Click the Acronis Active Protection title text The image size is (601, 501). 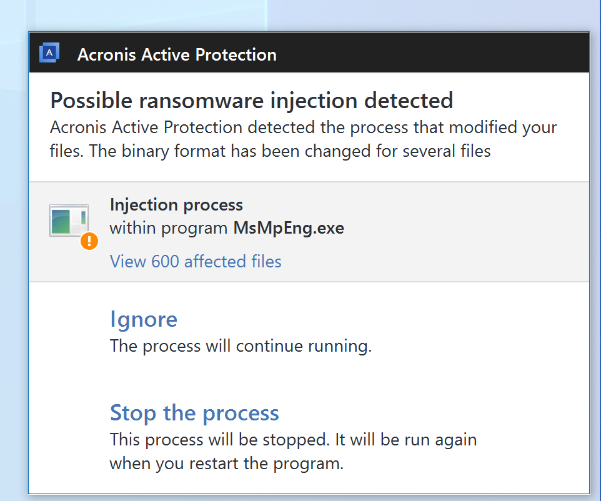click(x=177, y=54)
